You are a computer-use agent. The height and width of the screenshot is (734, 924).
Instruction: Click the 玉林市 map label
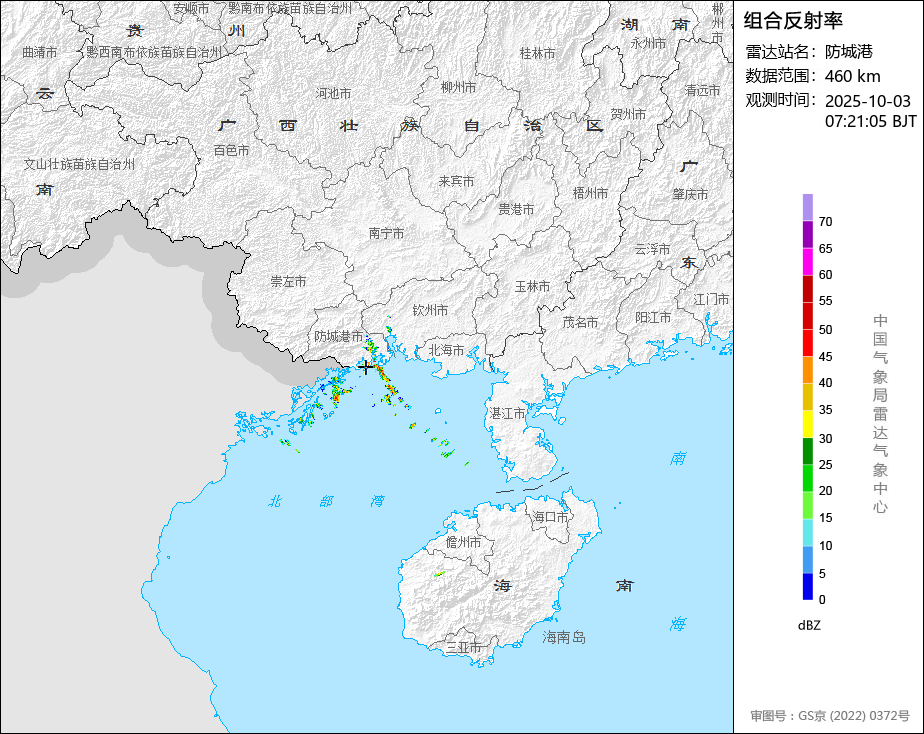pos(532,286)
